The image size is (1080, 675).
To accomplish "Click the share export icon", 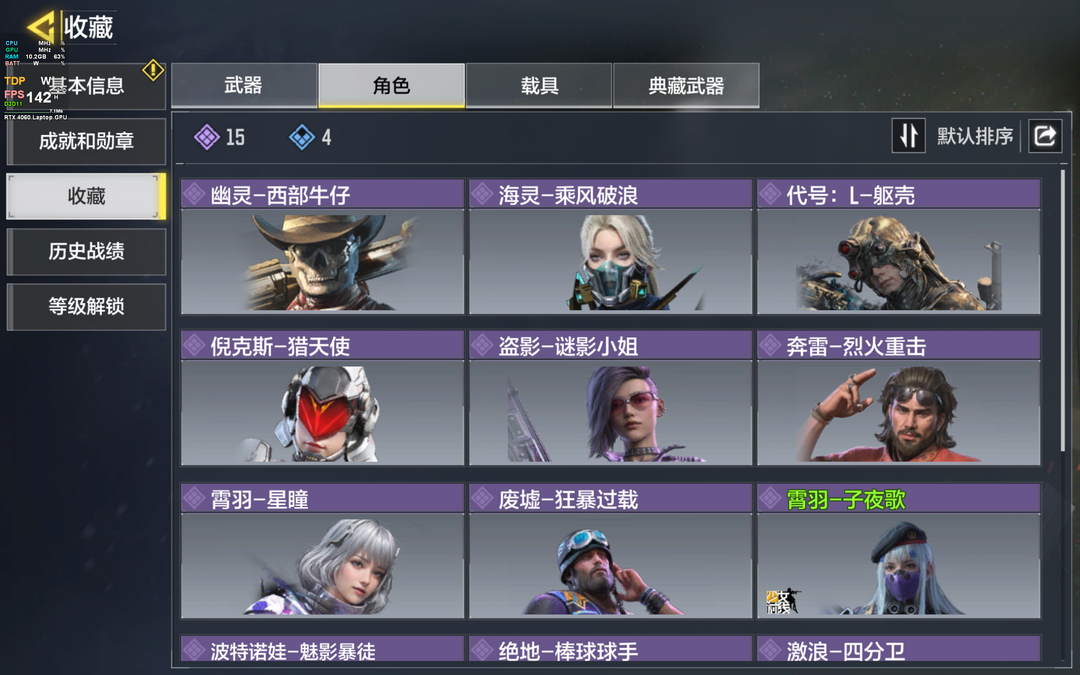I will [x=1045, y=136].
